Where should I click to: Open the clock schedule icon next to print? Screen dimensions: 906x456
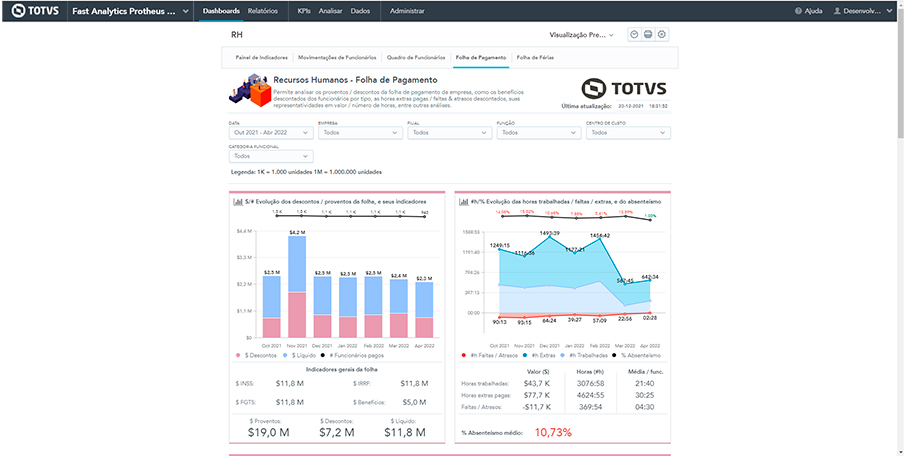(x=634, y=35)
